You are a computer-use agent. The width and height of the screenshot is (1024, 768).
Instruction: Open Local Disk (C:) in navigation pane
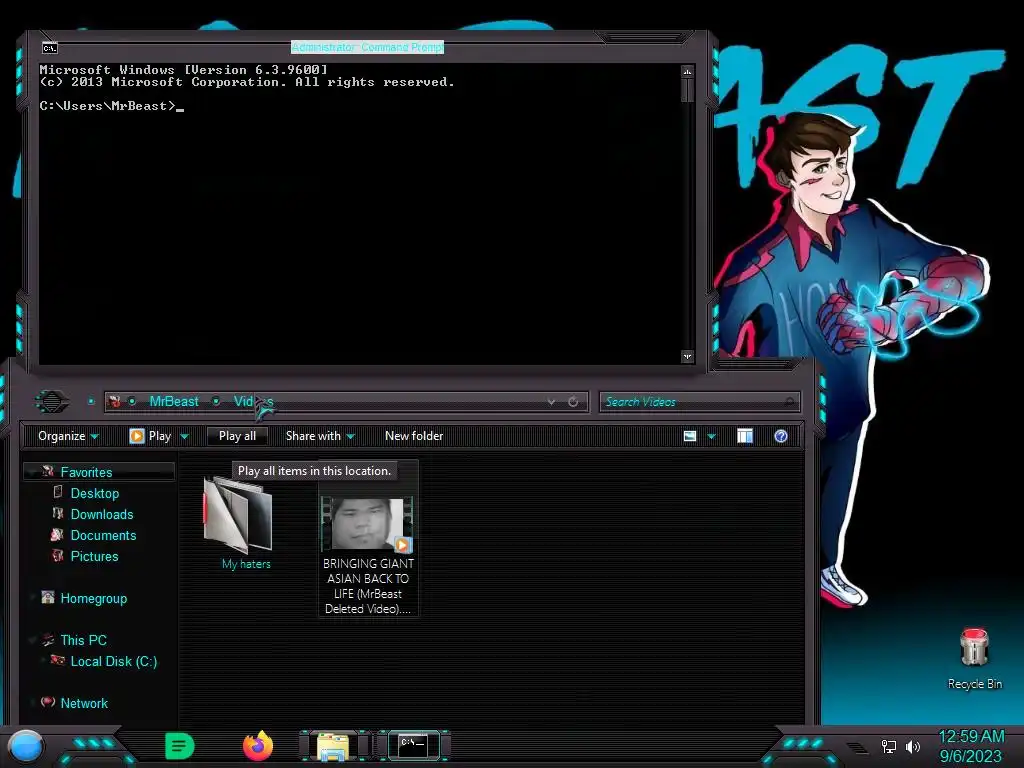tap(114, 662)
